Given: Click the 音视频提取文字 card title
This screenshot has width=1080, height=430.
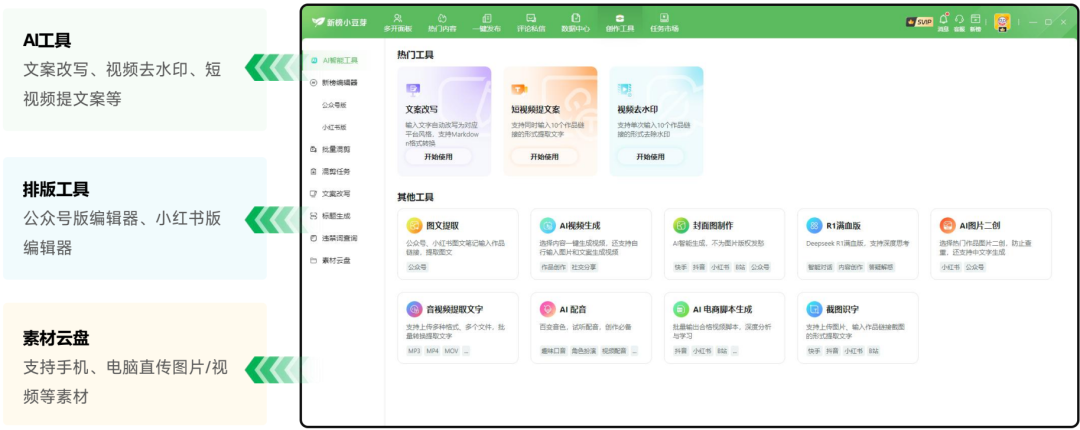Looking at the screenshot, I should tap(455, 309).
